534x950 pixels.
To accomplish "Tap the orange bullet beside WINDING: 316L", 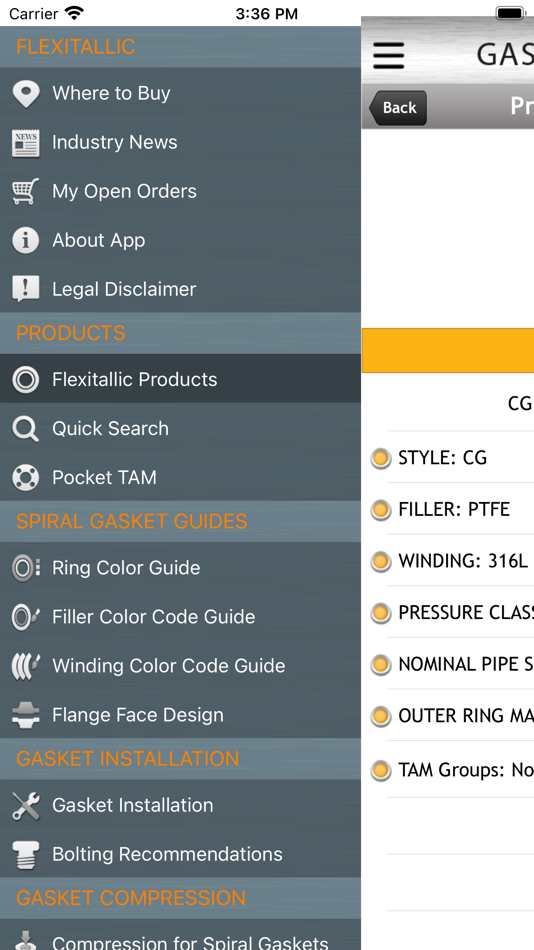I will point(381,562).
